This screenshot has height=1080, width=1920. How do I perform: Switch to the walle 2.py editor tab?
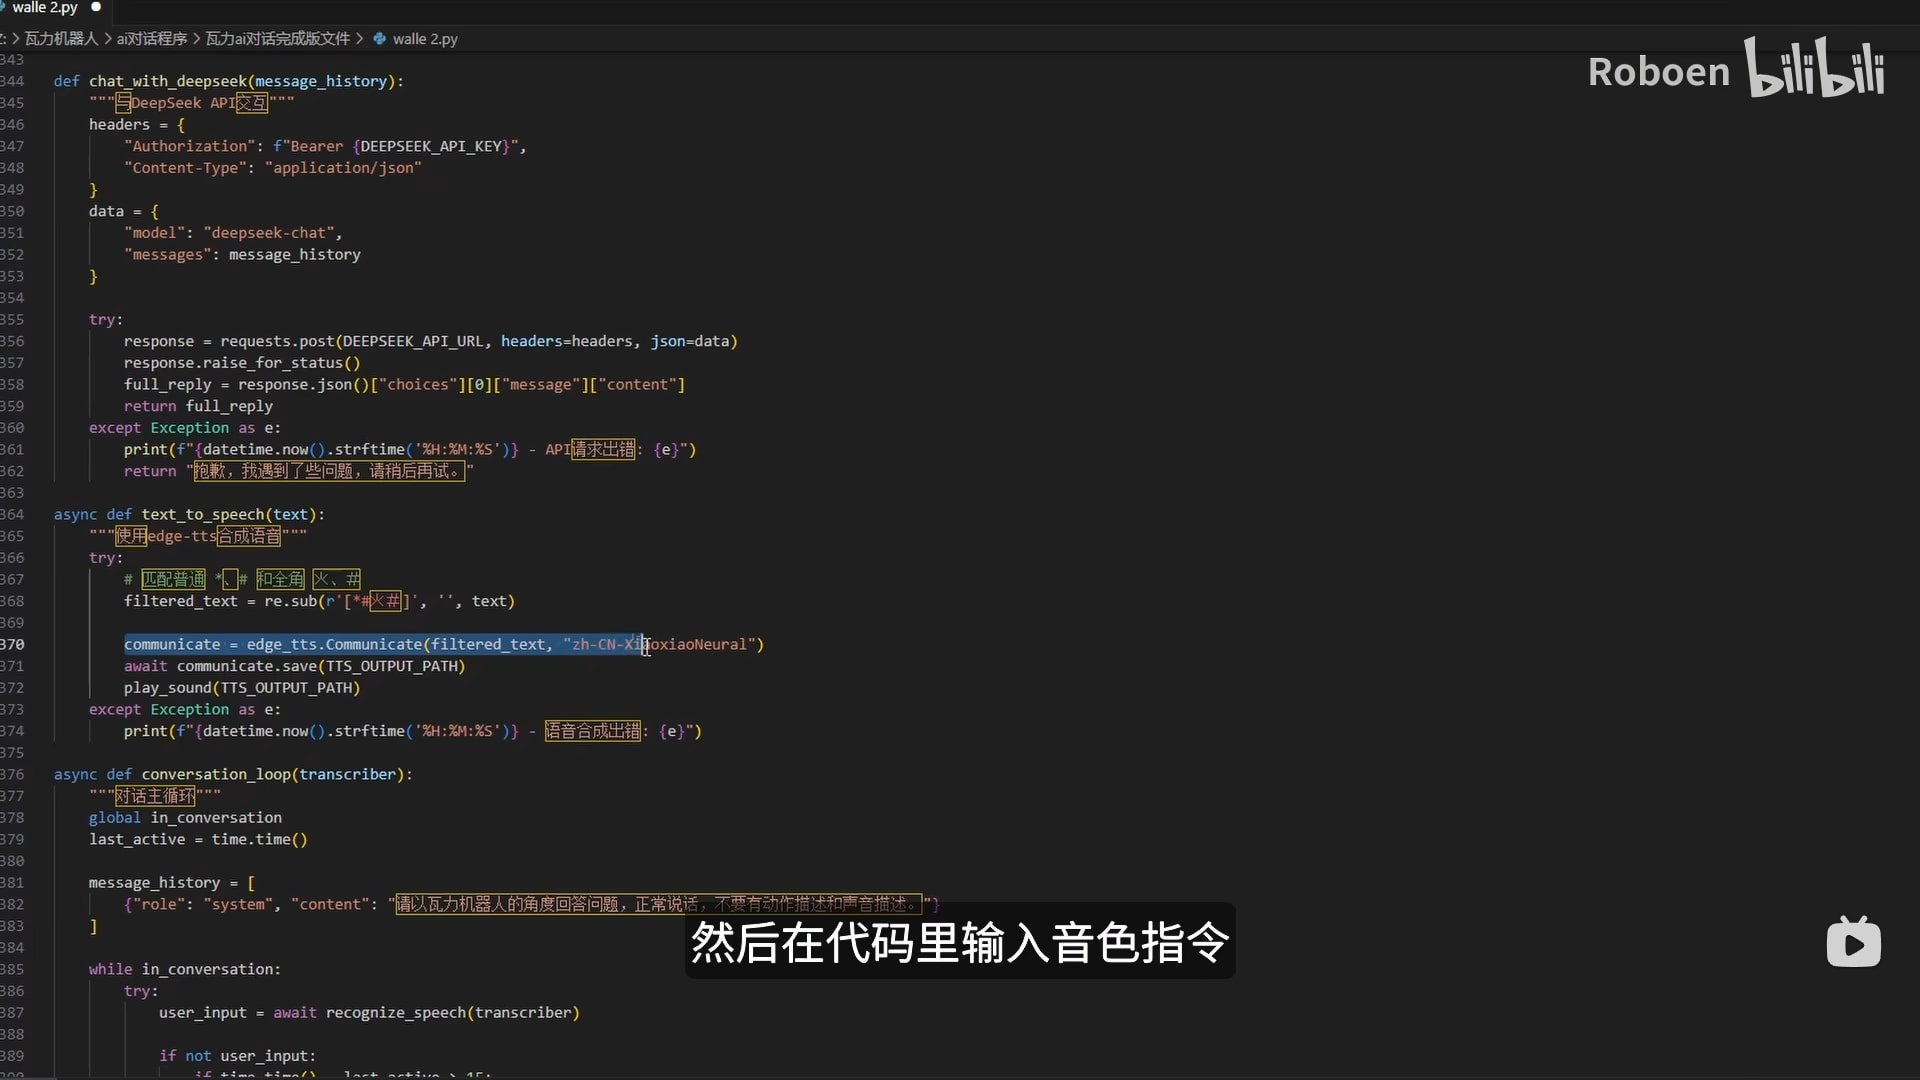[x=44, y=8]
